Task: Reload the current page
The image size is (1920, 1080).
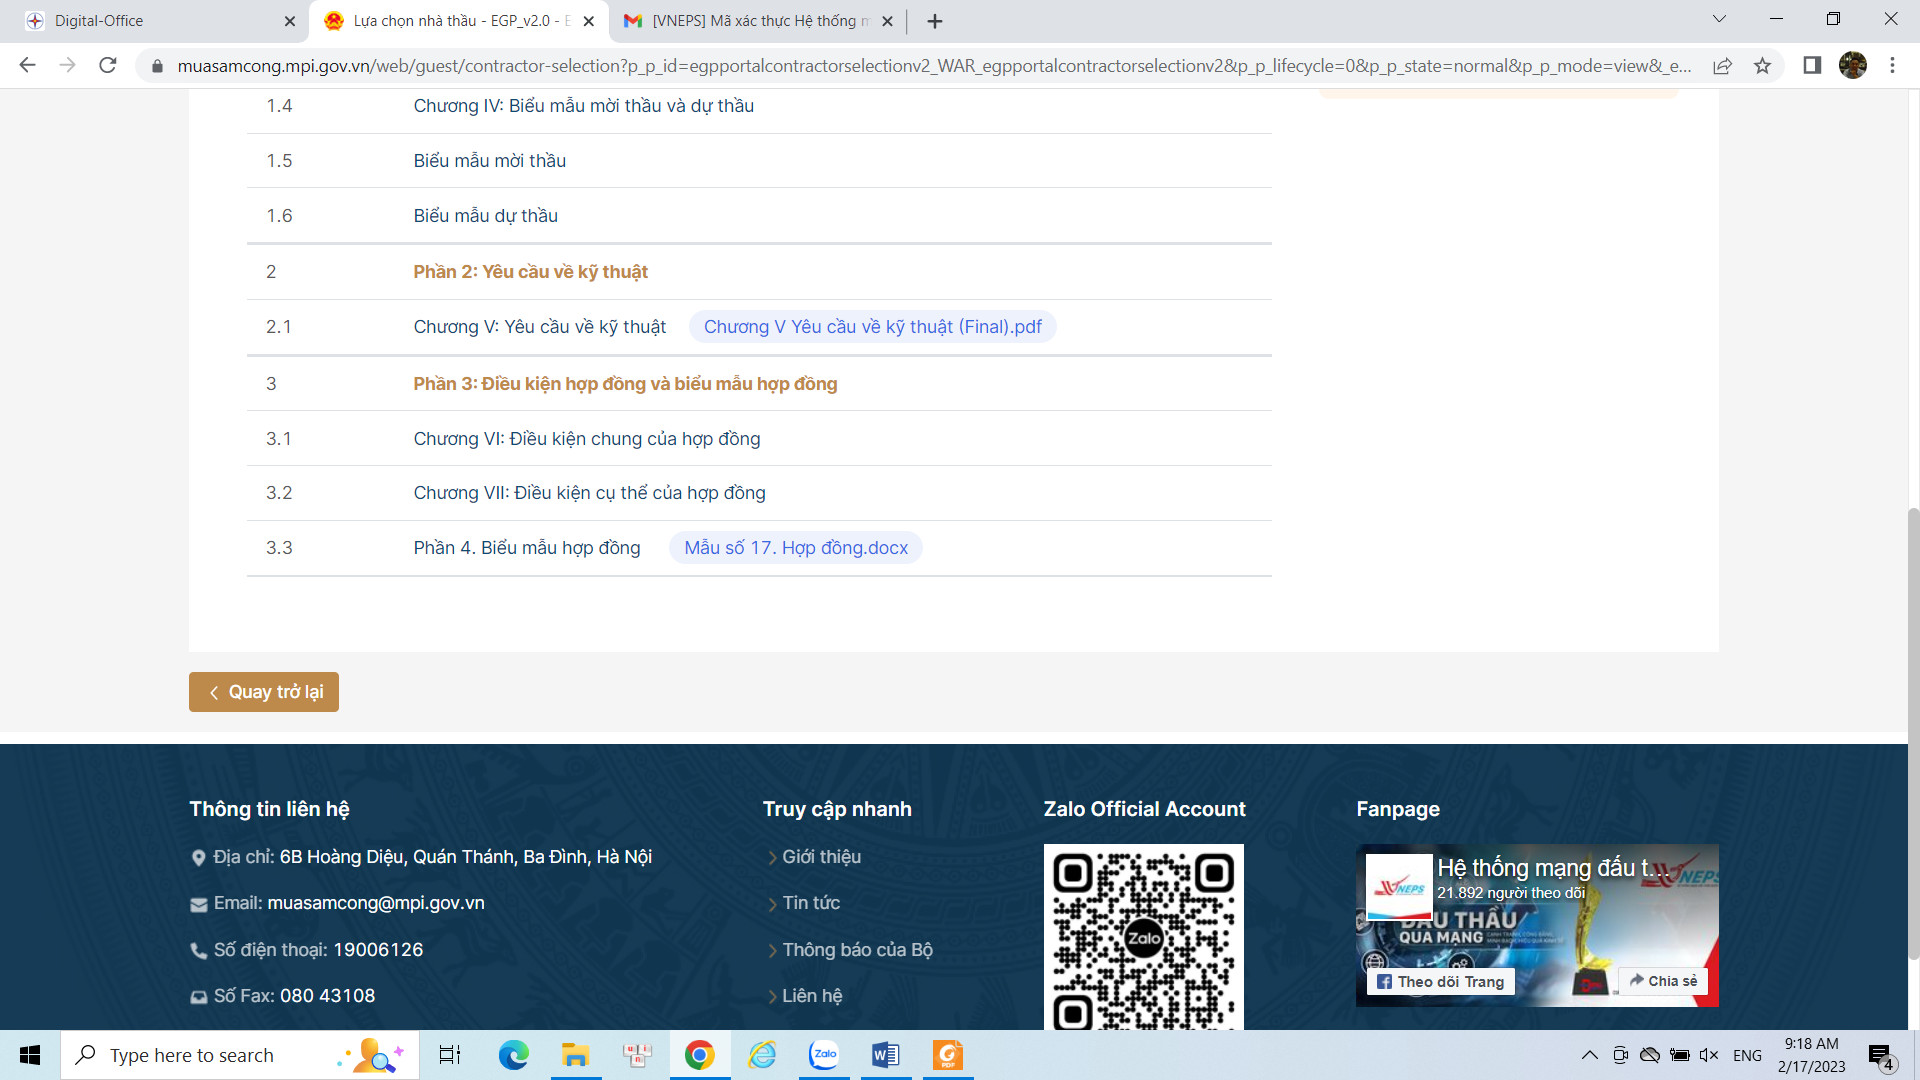Action: 108,66
